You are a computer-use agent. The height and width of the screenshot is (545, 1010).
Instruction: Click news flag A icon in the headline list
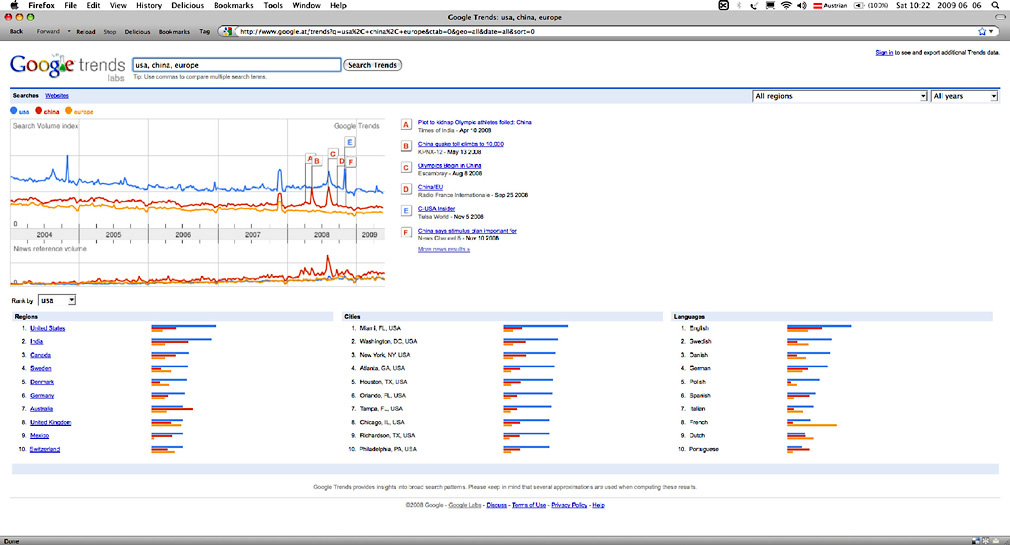coord(405,125)
